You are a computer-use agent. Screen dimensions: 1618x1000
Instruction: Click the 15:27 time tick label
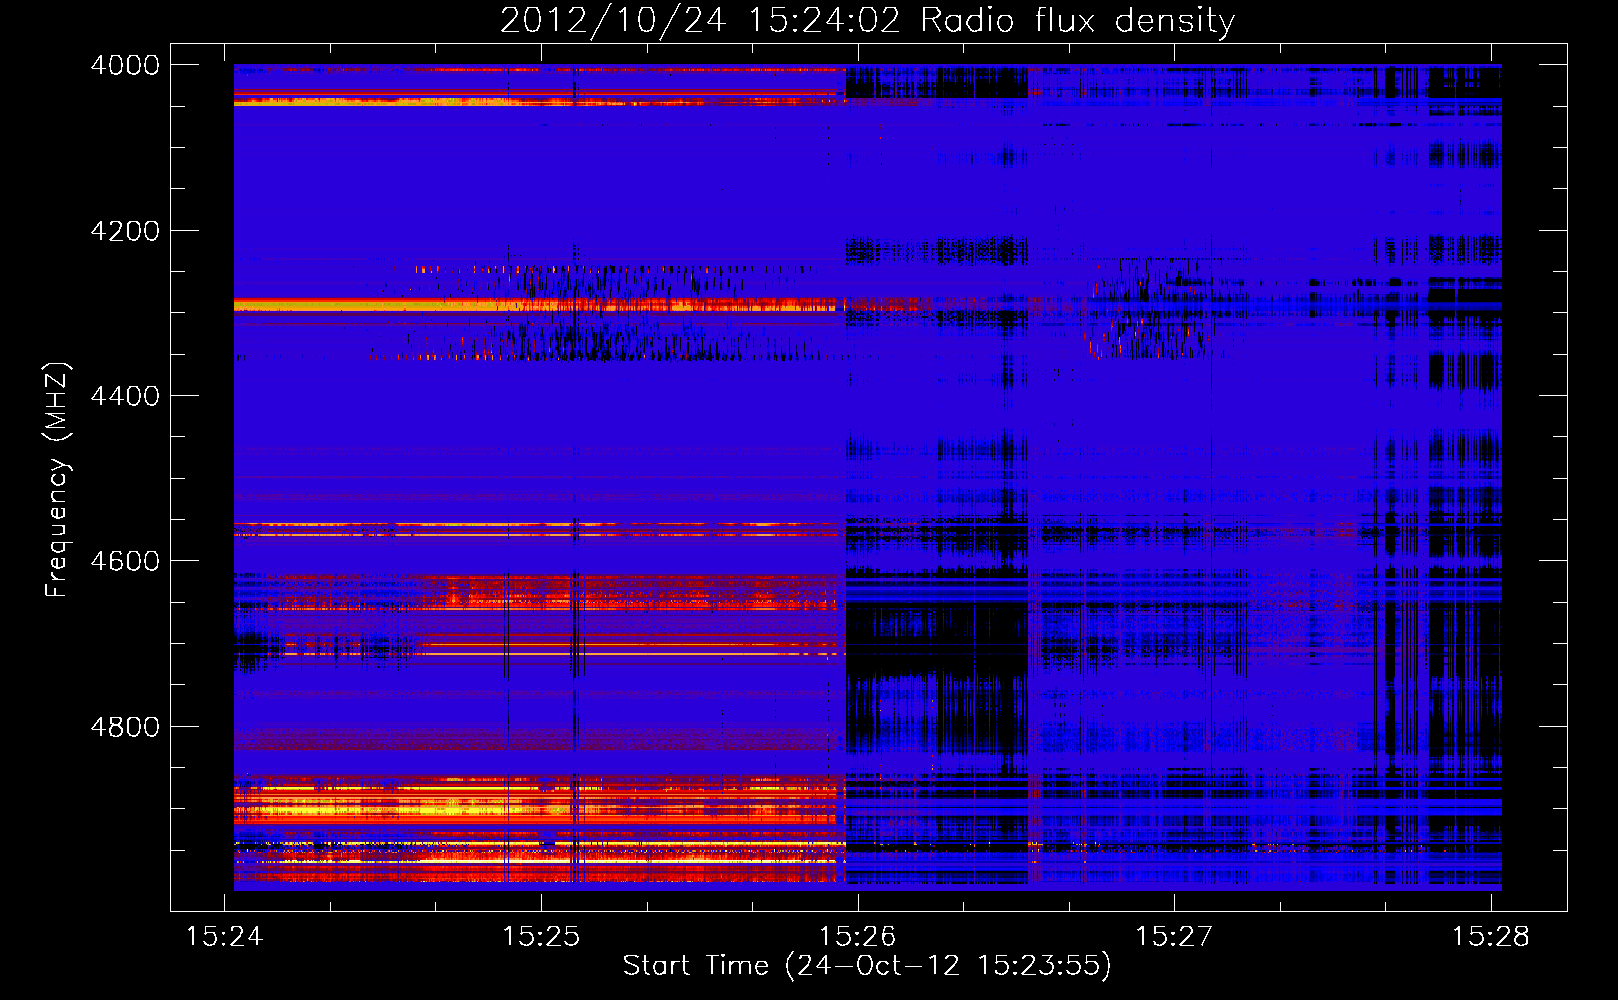coord(1174,937)
